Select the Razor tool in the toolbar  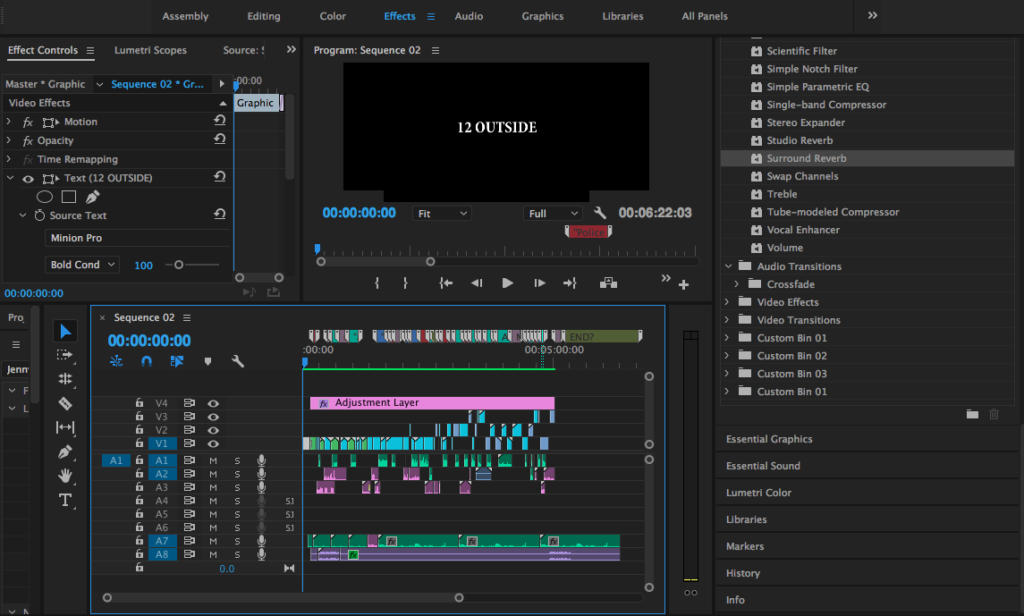[65, 403]
